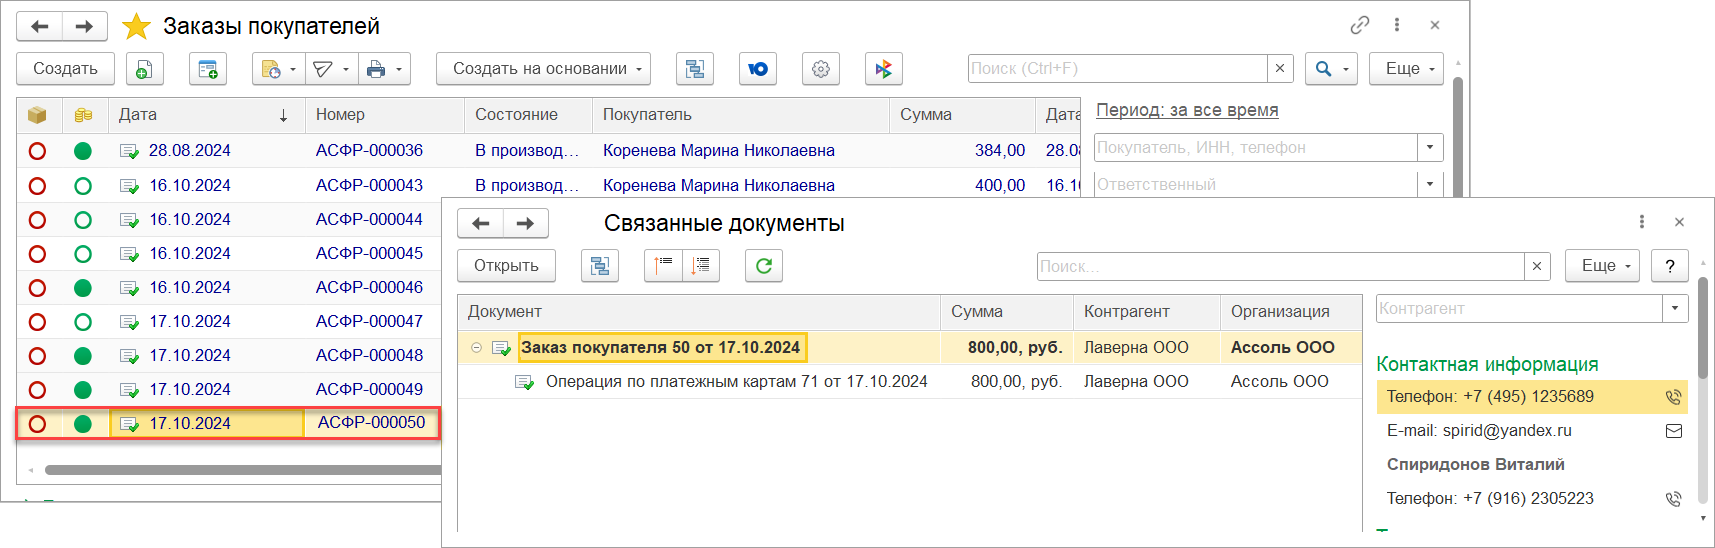Open list settings via the gear icon
This screenshot has width=1715, height=548.
pos(821,69)
